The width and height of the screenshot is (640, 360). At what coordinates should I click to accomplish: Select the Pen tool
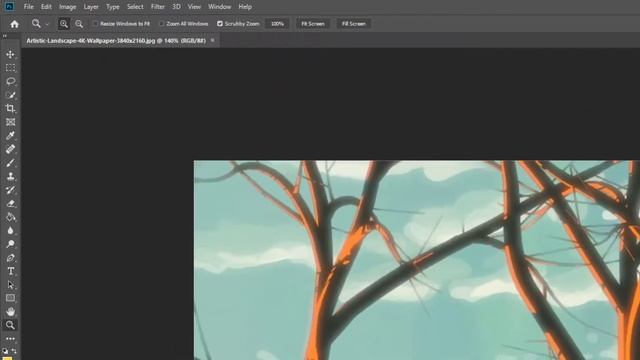pyautogui.click(x=10, y=258)
